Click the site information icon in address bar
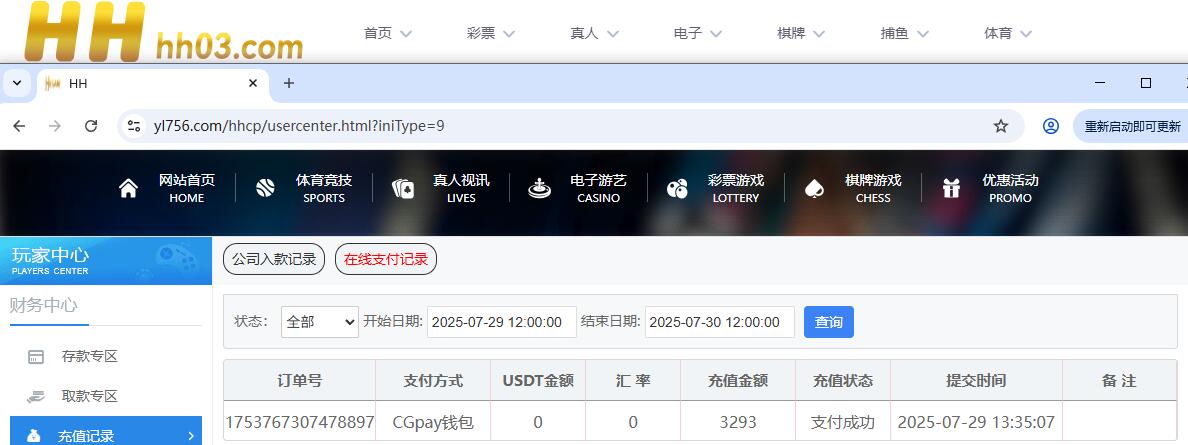 click(134, 126)
